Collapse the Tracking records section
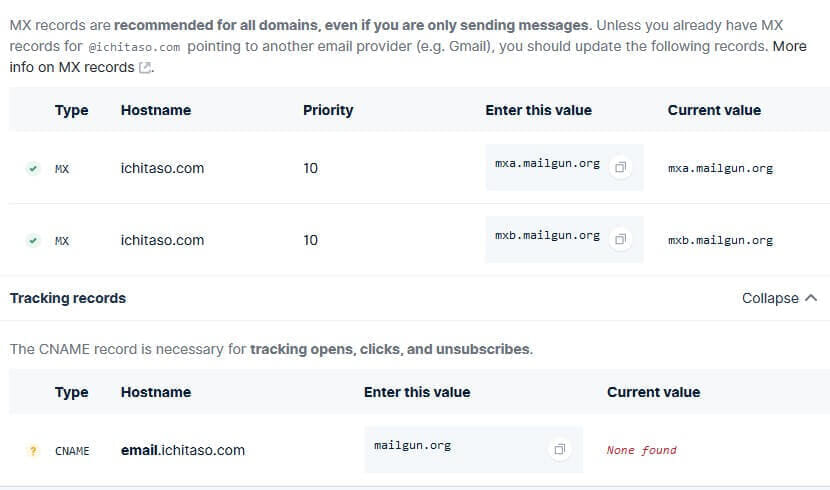This screenshot has height=490, width=830. (779, 298)
